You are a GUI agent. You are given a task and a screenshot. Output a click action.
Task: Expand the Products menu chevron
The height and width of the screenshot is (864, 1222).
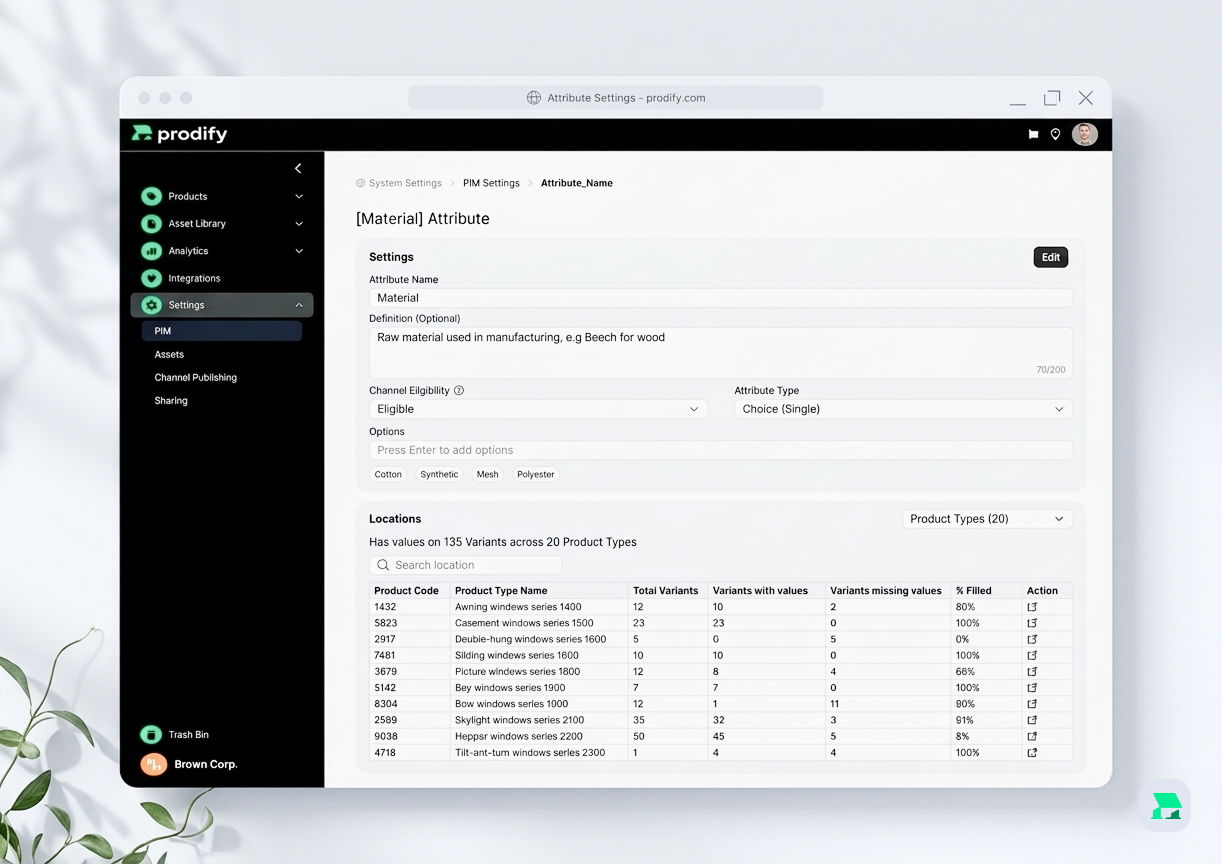[x=299, y=197]
